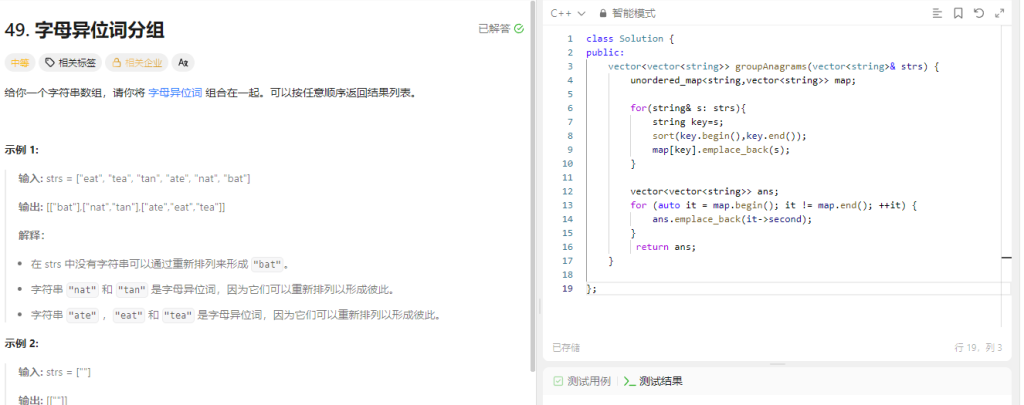Click the lock icon beside 智能模式
Viewport: 1024px width, 405px height.
click(x=603, y=13)
